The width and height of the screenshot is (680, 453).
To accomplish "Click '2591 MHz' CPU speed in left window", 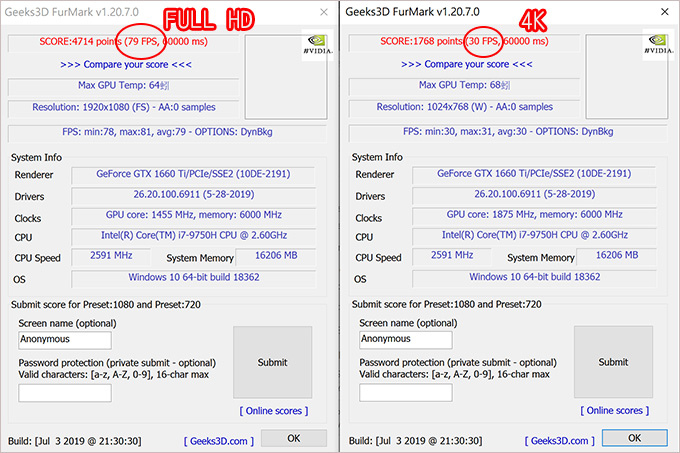I will point(111,256).
